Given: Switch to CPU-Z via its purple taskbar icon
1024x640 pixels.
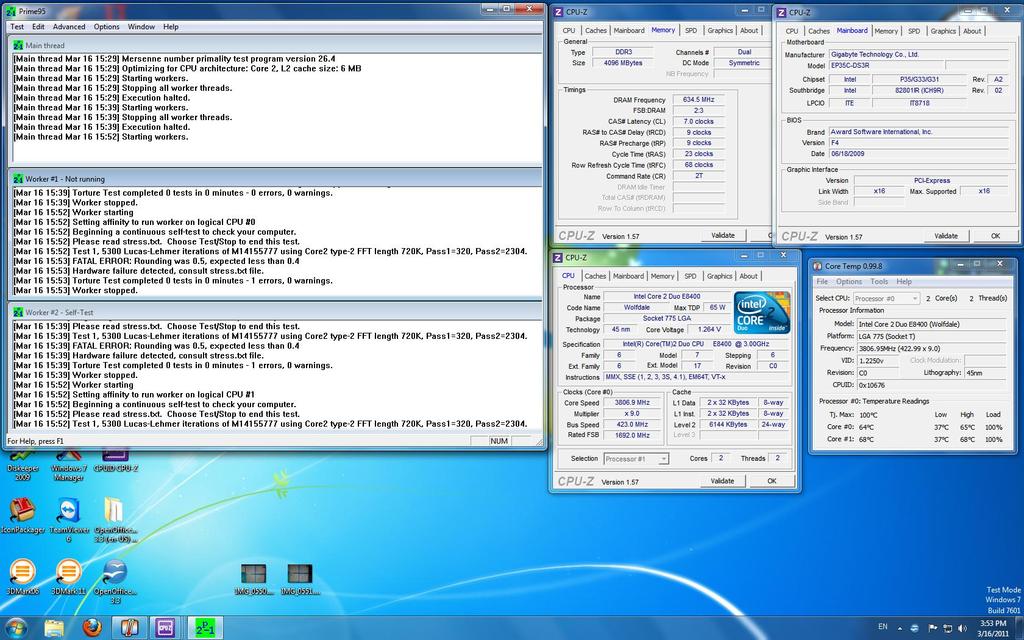Looking at the screenshot, I should pyautogui.click(x=165, y=628).
